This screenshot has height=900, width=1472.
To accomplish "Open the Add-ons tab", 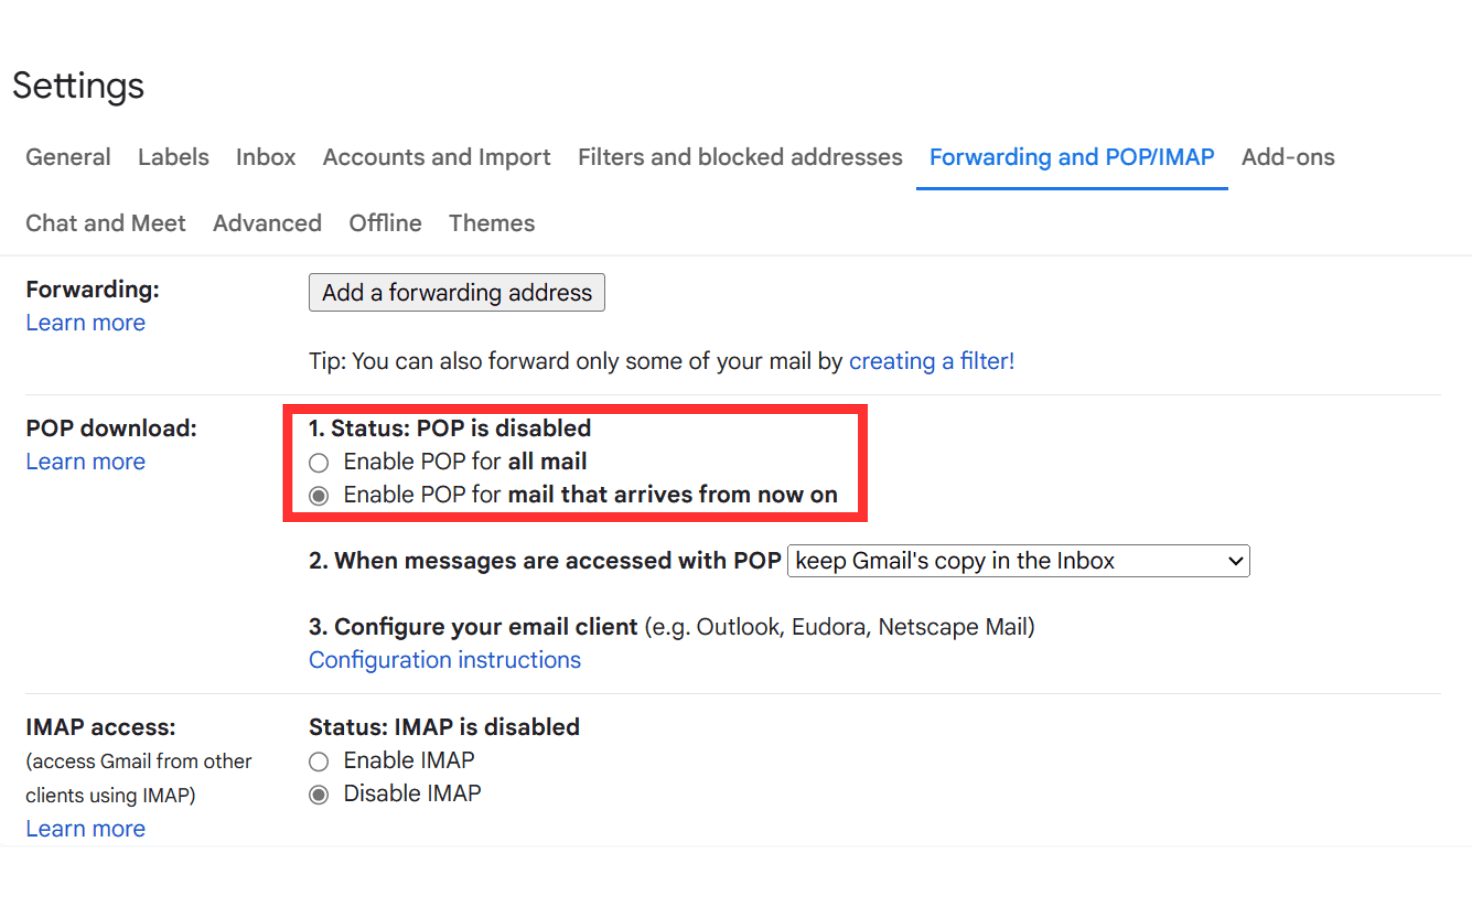I will [x=1288, y=157].
